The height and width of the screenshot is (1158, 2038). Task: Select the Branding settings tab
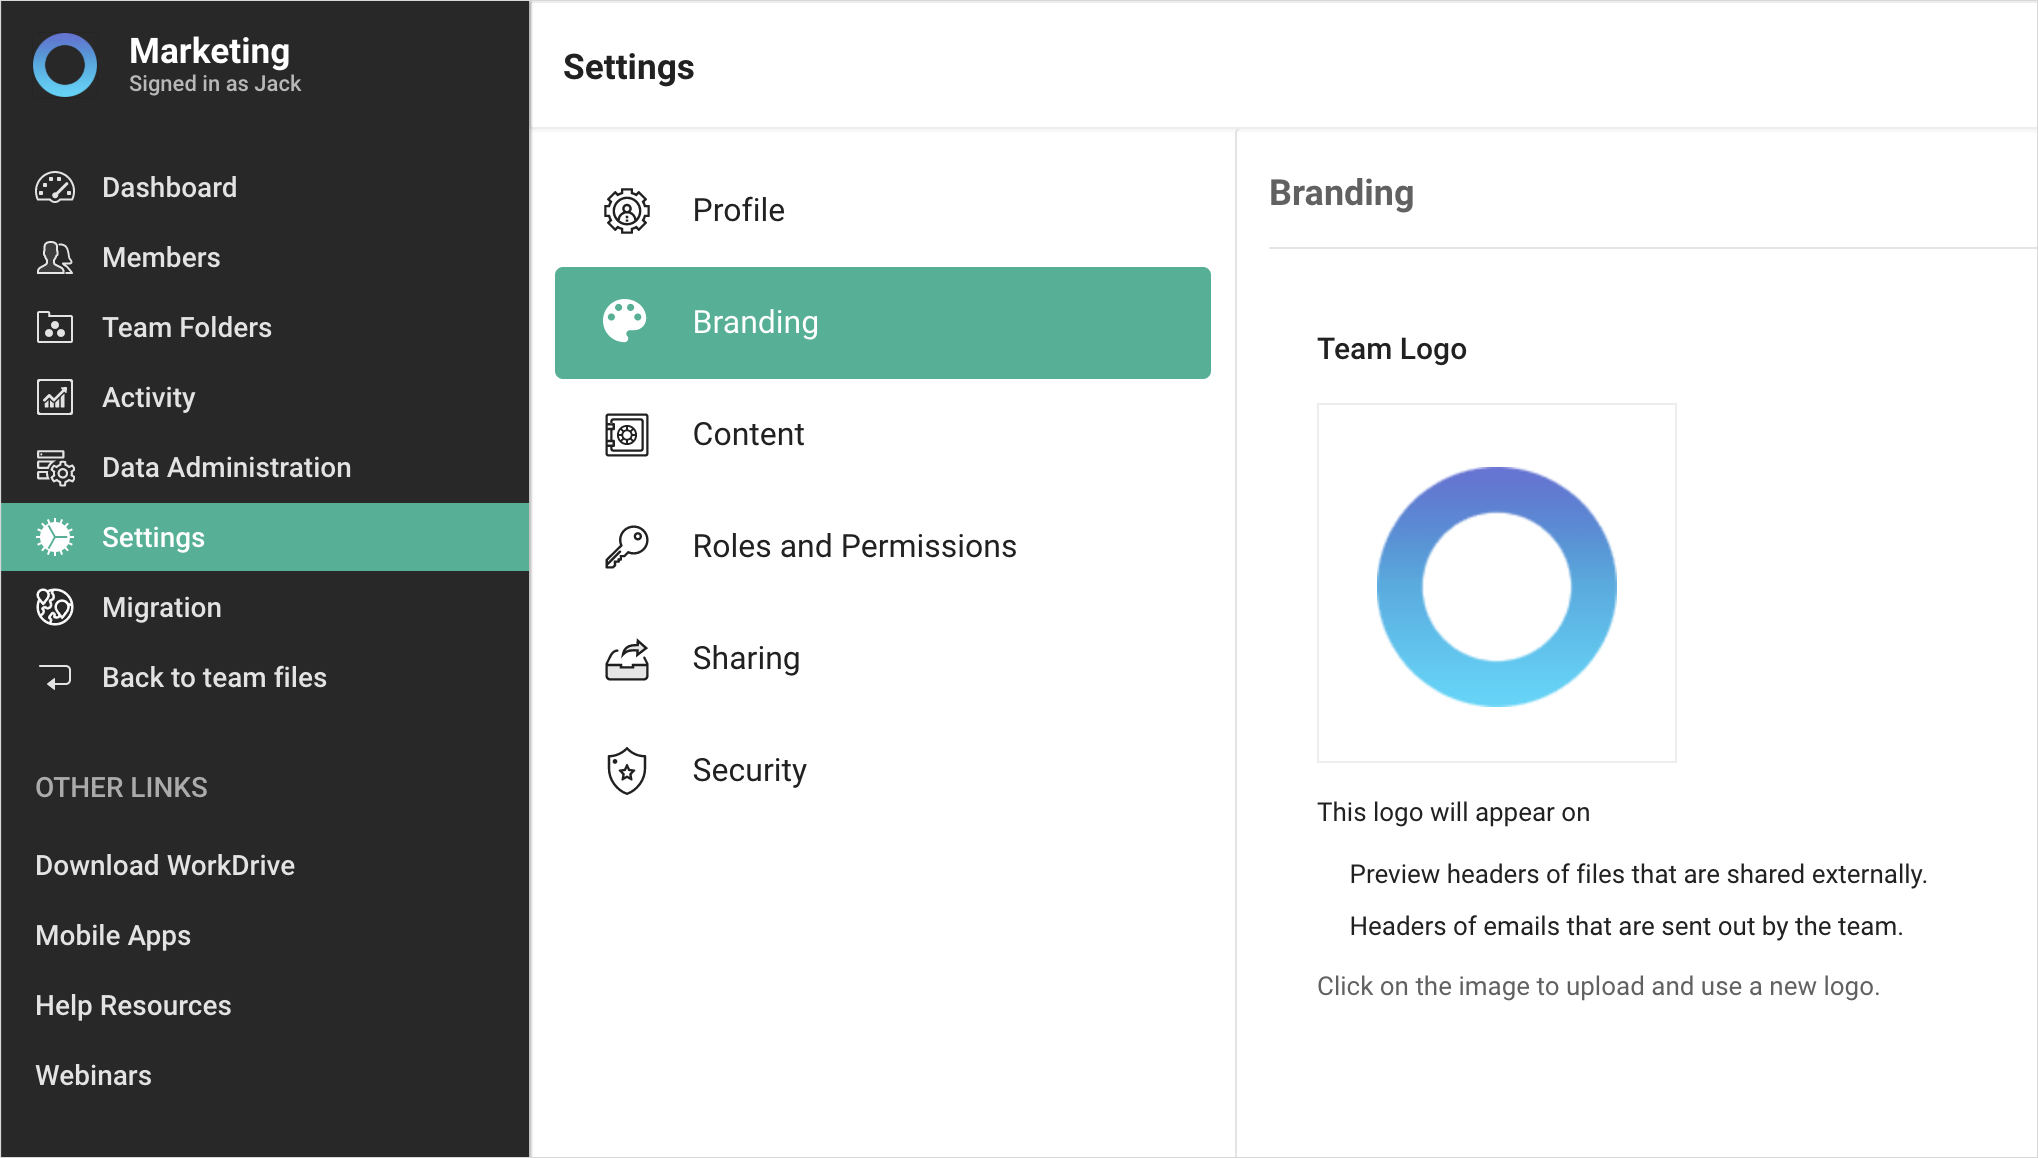882,323
